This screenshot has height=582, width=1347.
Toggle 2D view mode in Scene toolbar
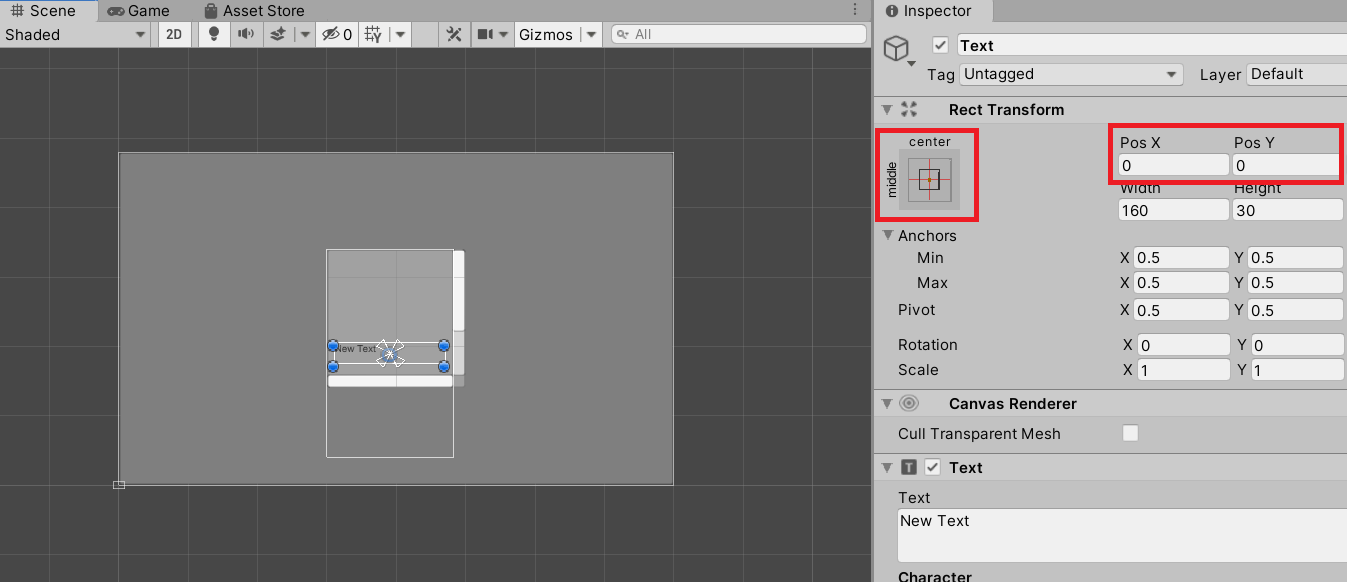174,34
